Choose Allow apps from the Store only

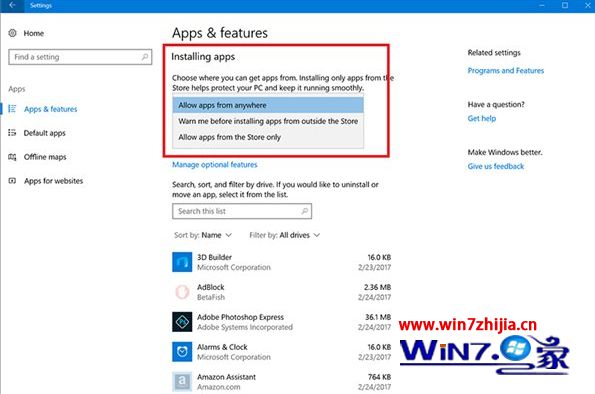coord(268,137)
